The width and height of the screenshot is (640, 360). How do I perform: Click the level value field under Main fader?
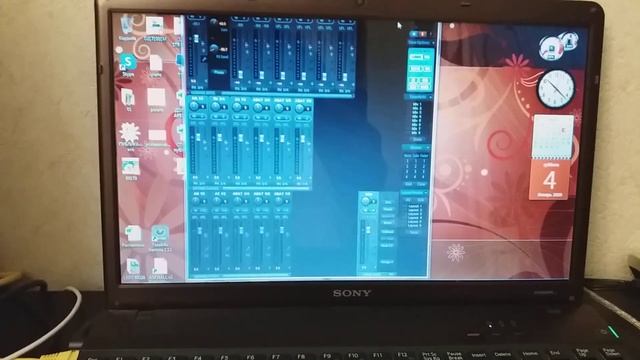[364, 267]
